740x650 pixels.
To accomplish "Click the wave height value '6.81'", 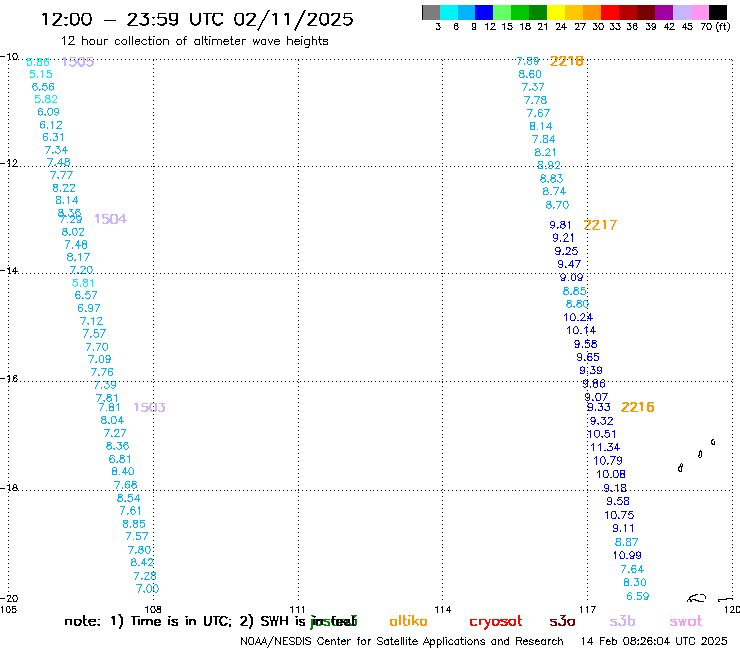I will pyautogui.click(x=120, y=459).
